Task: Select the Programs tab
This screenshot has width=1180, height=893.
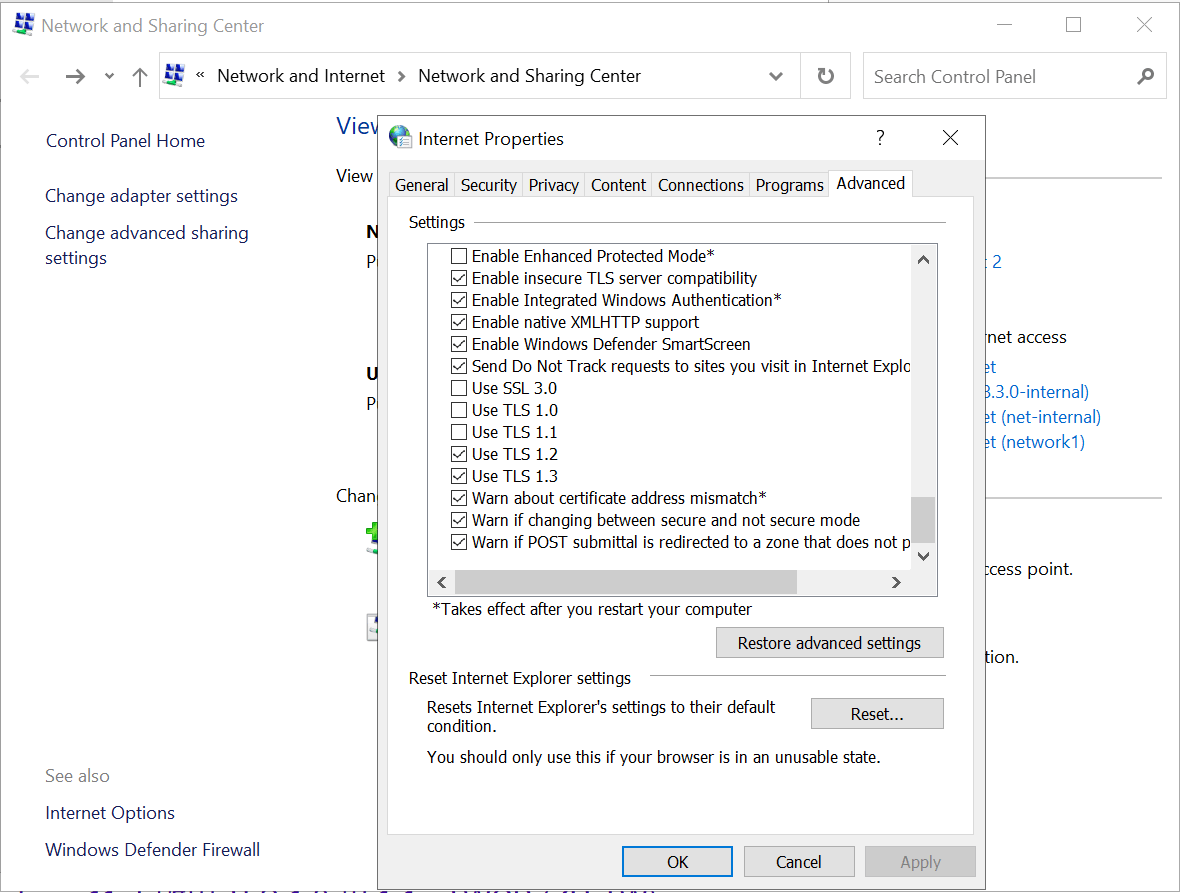Action: [x=789, y=185]
